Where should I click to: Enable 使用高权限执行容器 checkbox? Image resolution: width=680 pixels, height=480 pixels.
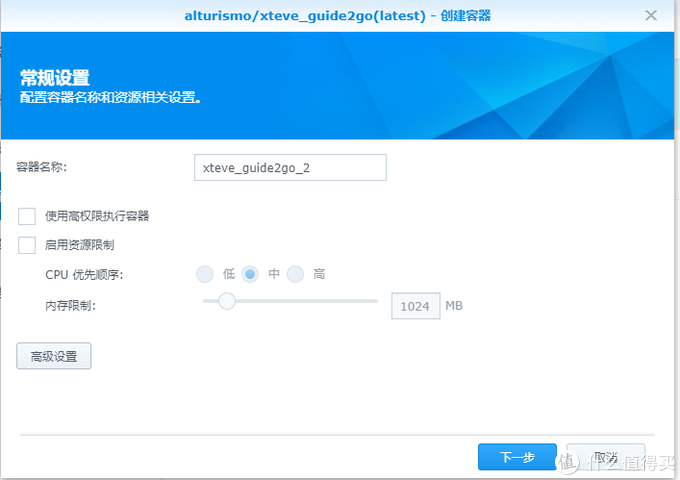(27, 216)
